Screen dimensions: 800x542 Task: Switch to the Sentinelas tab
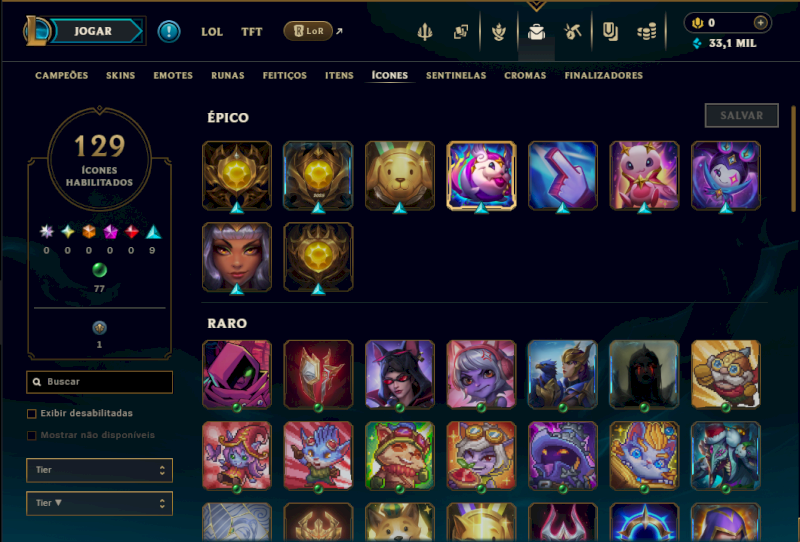click(456, 76)
